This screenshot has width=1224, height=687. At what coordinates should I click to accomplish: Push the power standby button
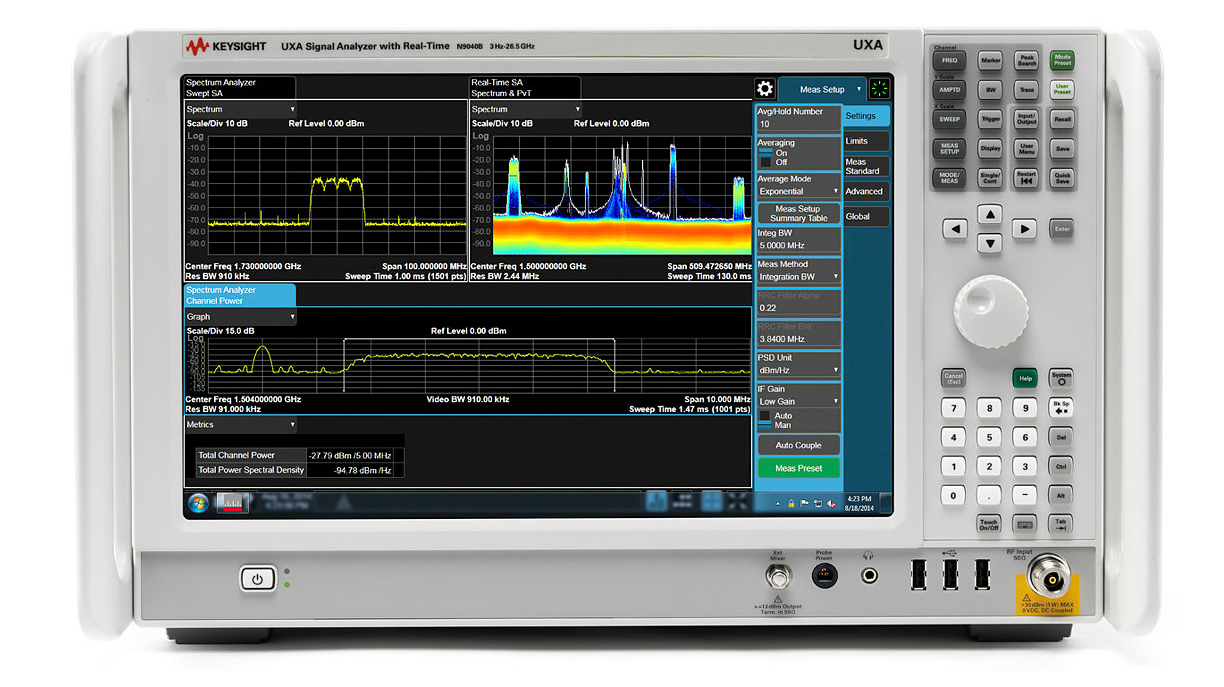[x=257, y=578]
